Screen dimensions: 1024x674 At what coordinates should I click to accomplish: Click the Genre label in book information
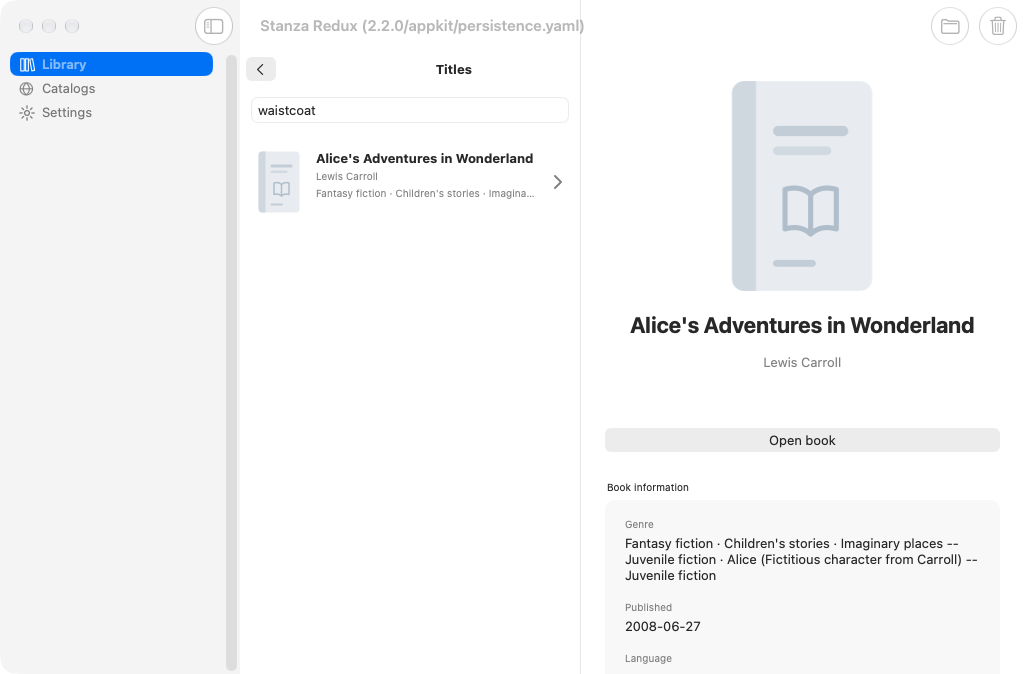(x=639, y=524)
